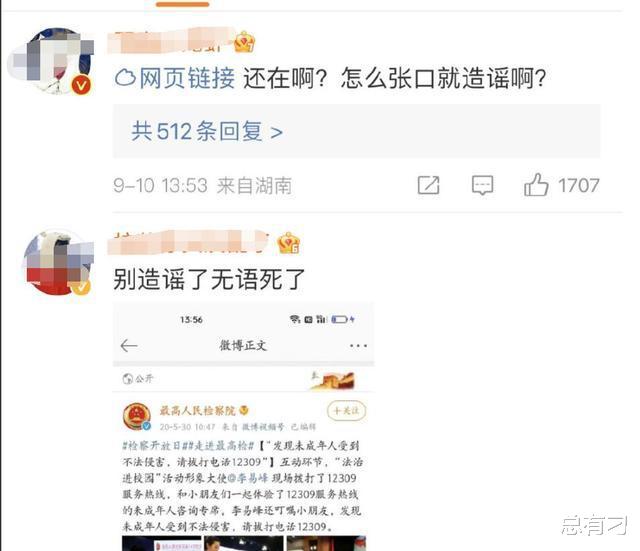Expand the 共512条回复 replies thread
The width and height of the screenshot is (640, 551).
[207, 131]
